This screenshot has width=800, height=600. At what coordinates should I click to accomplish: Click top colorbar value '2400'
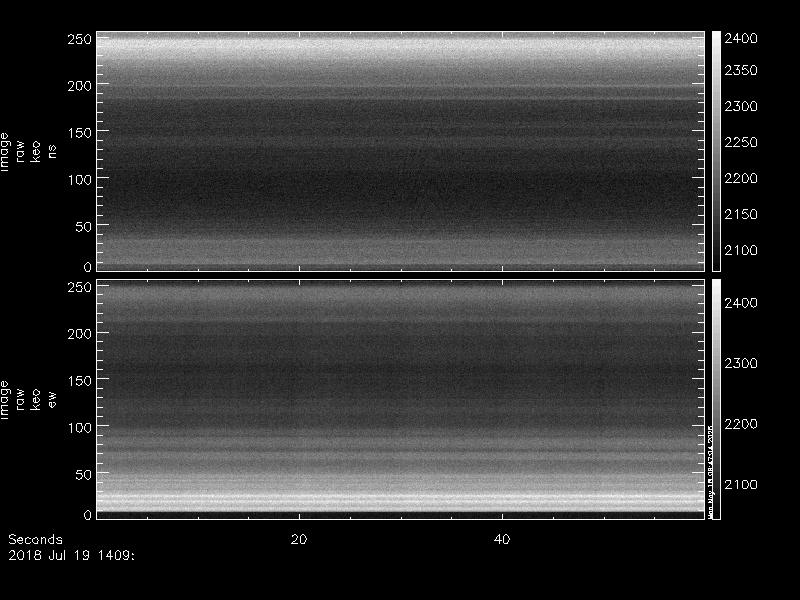741,38
